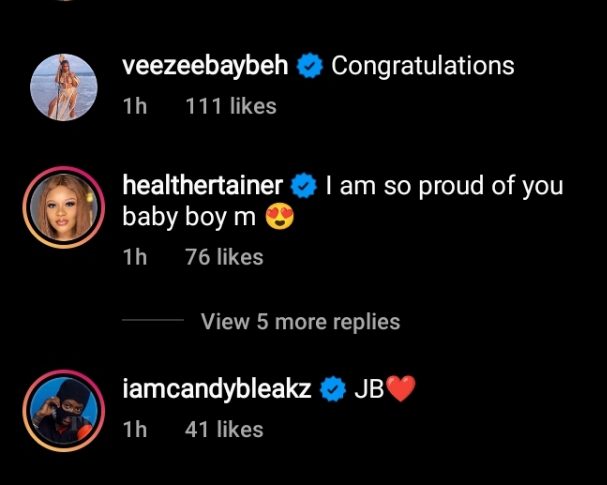Select the iamcandybleakz username
Viewport: 607px width, 485px height.
click(x=217, y=391)
